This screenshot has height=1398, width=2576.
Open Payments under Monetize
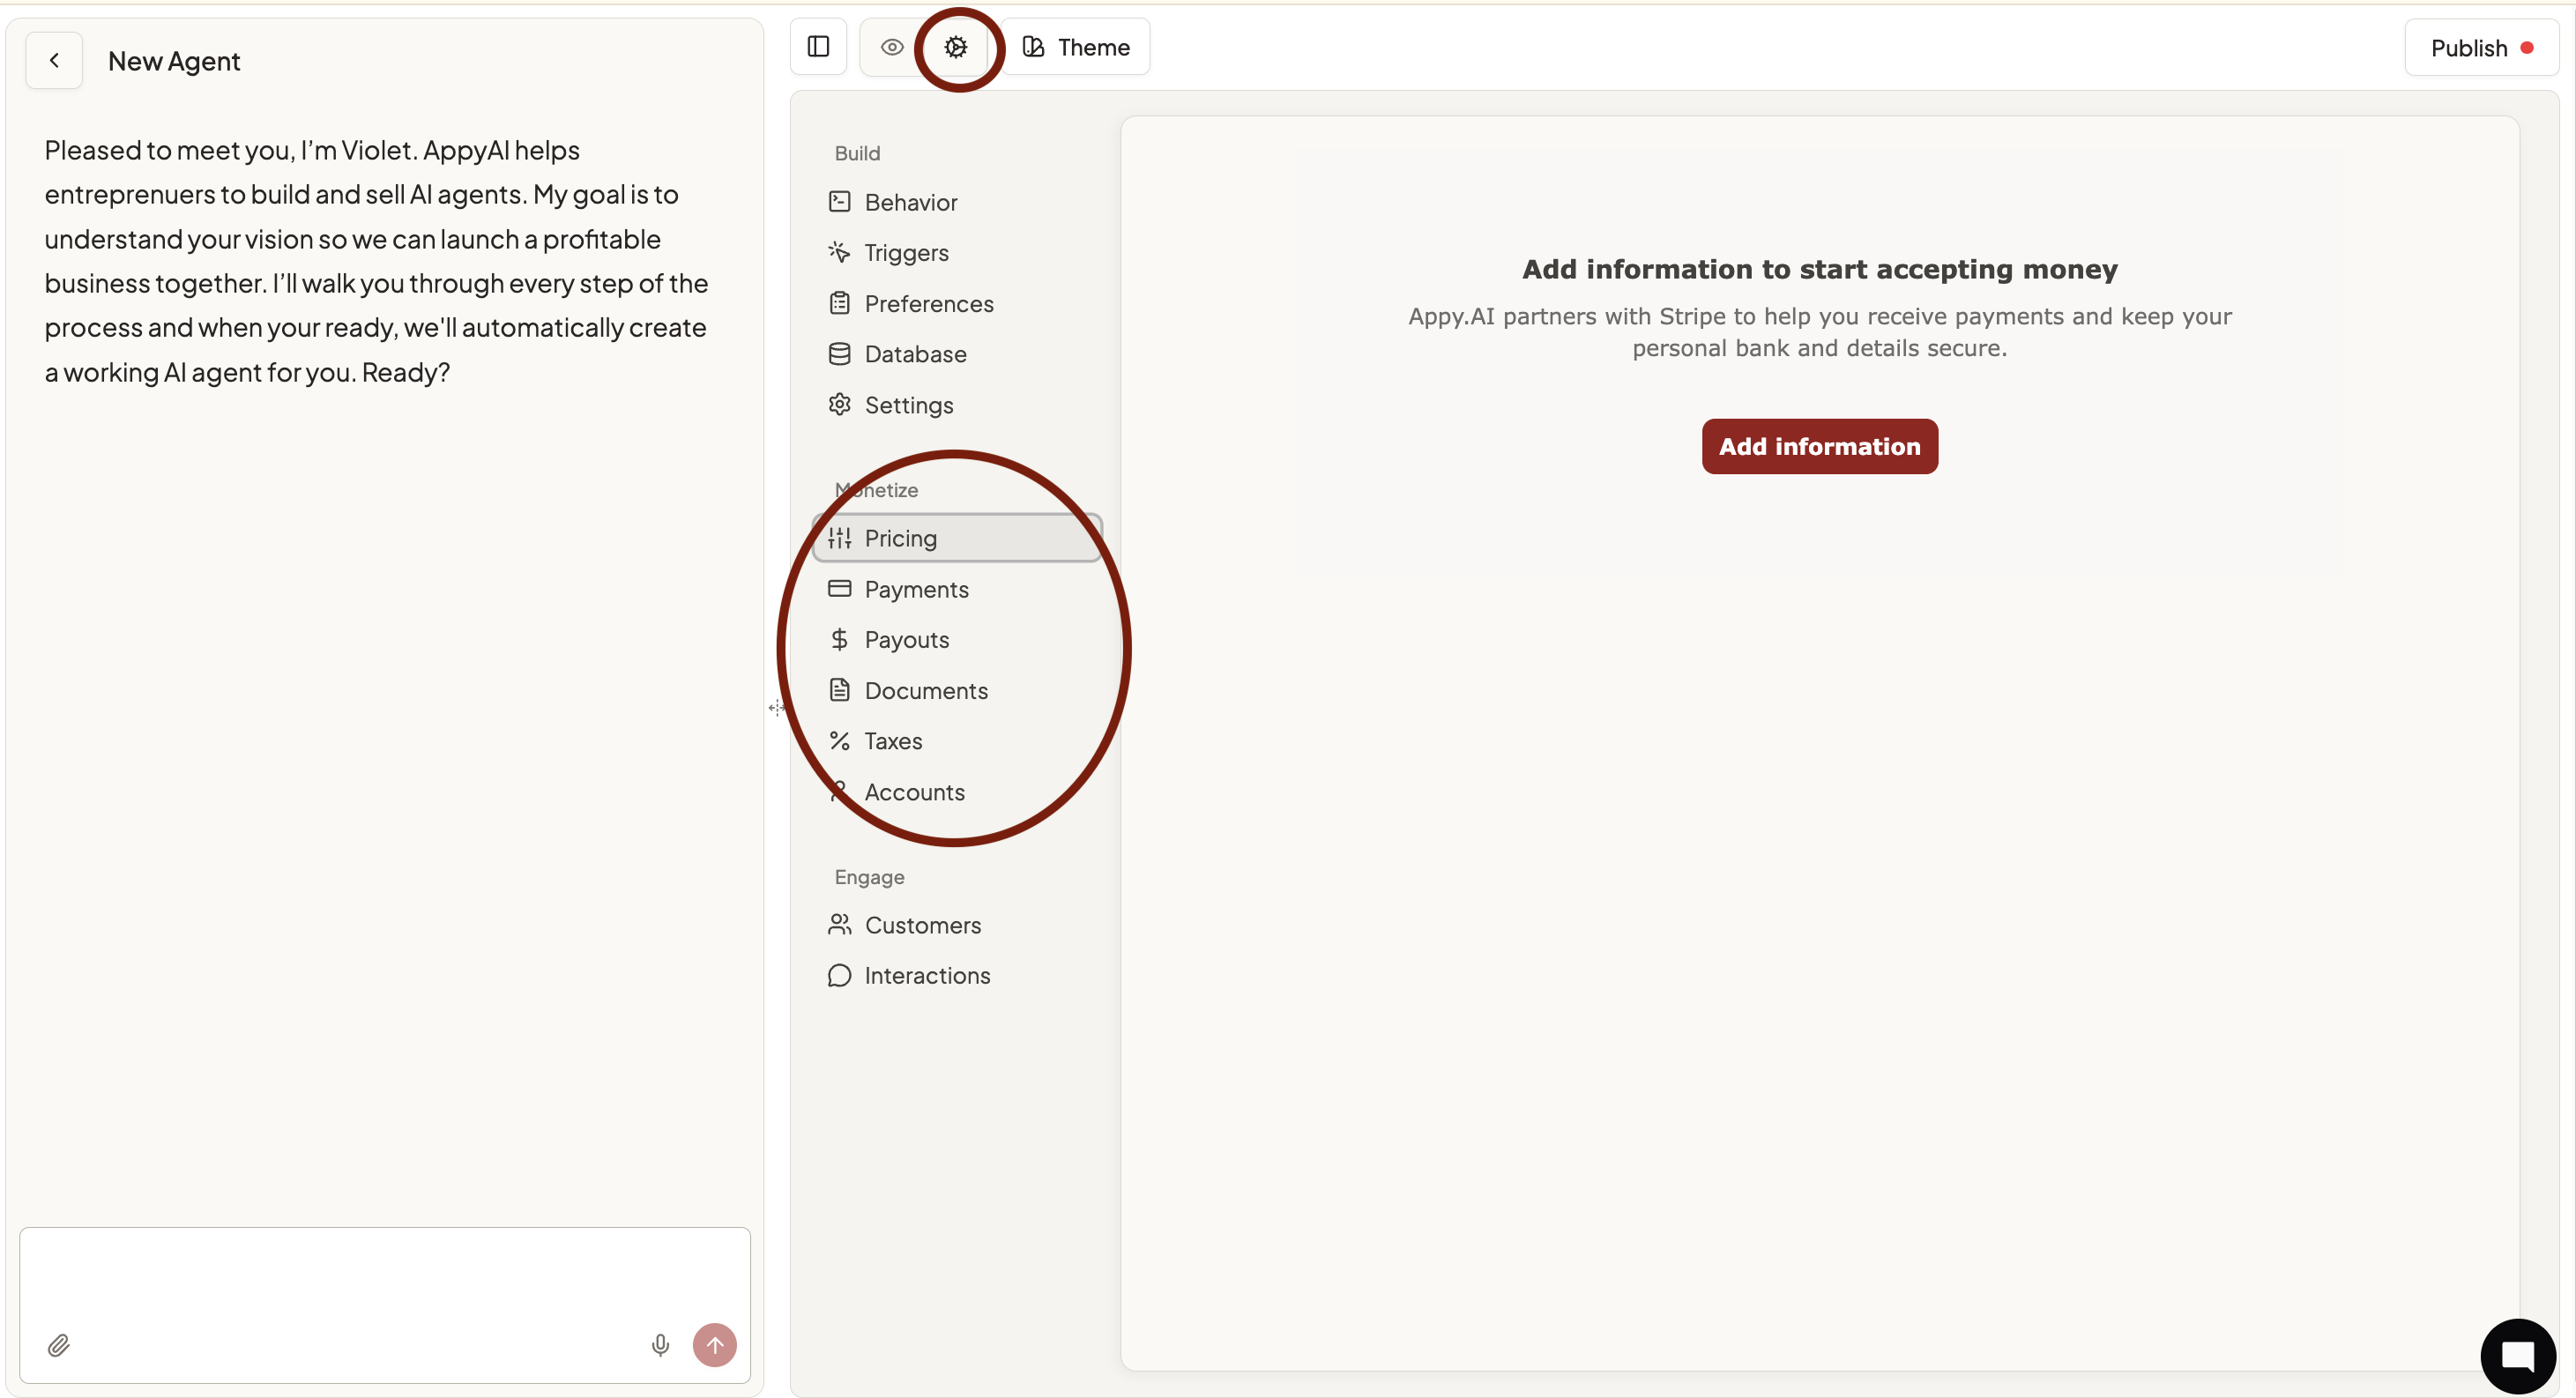point(915,589)
